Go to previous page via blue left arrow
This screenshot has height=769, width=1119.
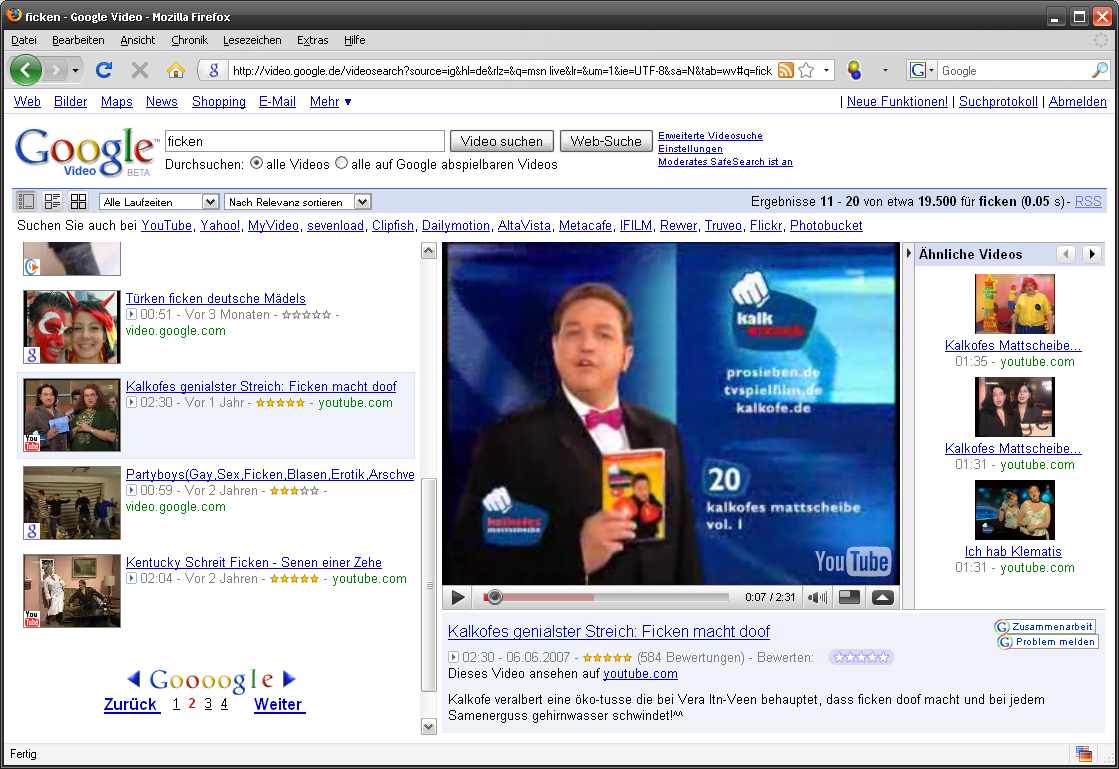point(133,678)
